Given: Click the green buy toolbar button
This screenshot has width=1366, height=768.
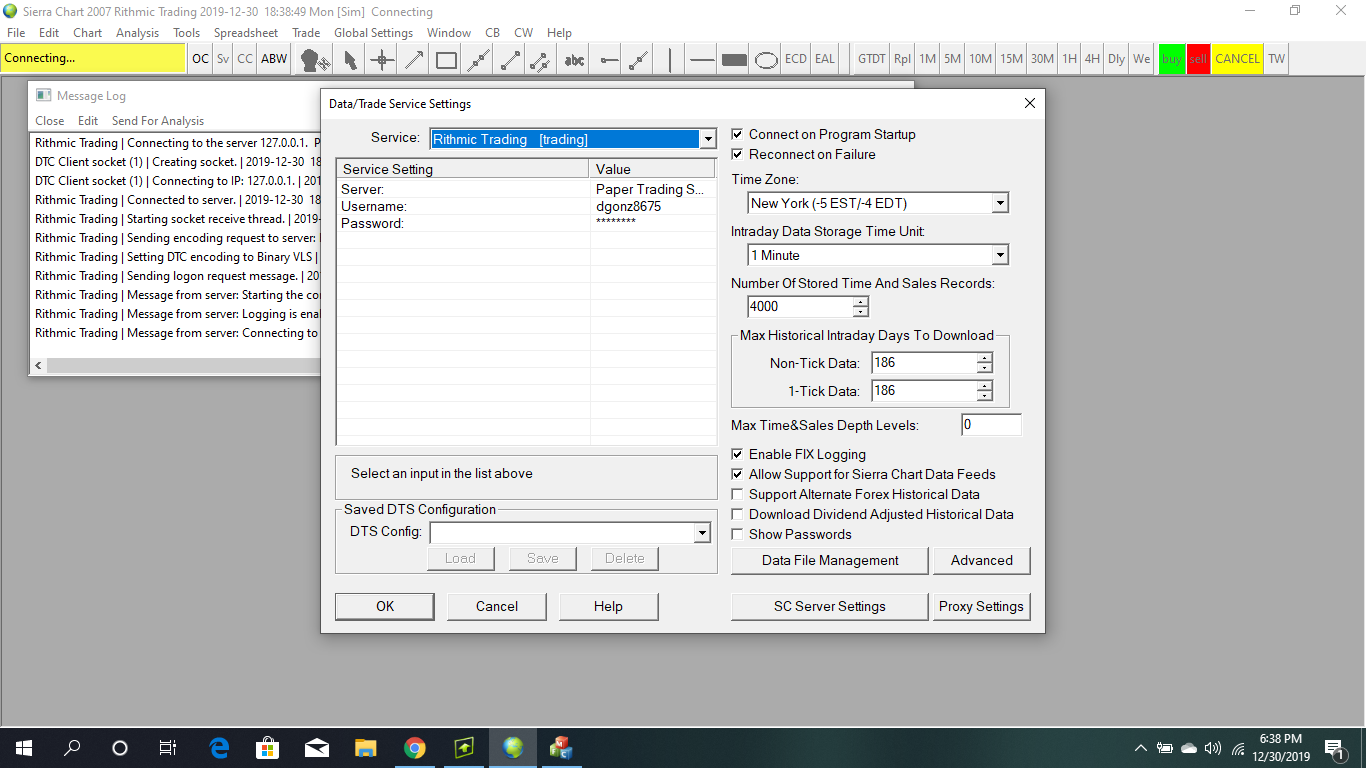Looking at the screenshot, I should 1171,59.
